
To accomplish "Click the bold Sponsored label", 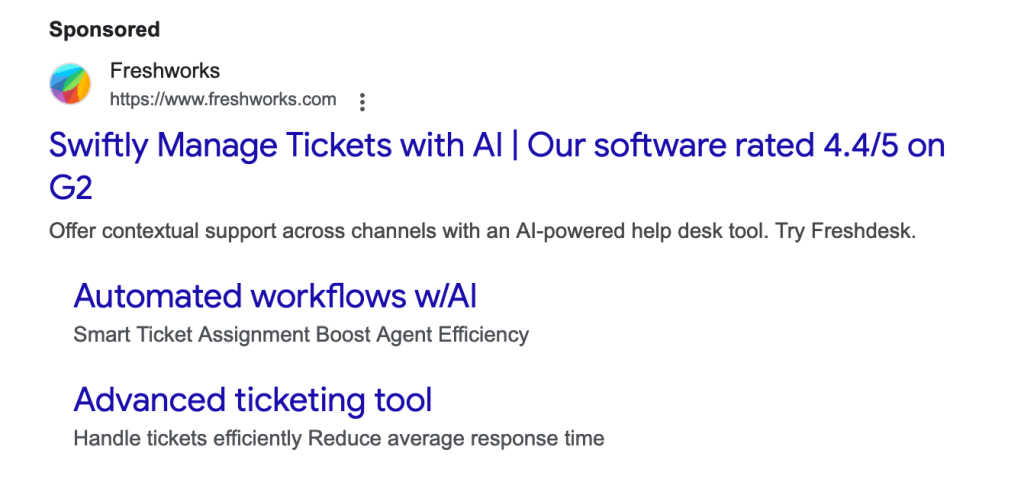I will [x=104, y=29].
